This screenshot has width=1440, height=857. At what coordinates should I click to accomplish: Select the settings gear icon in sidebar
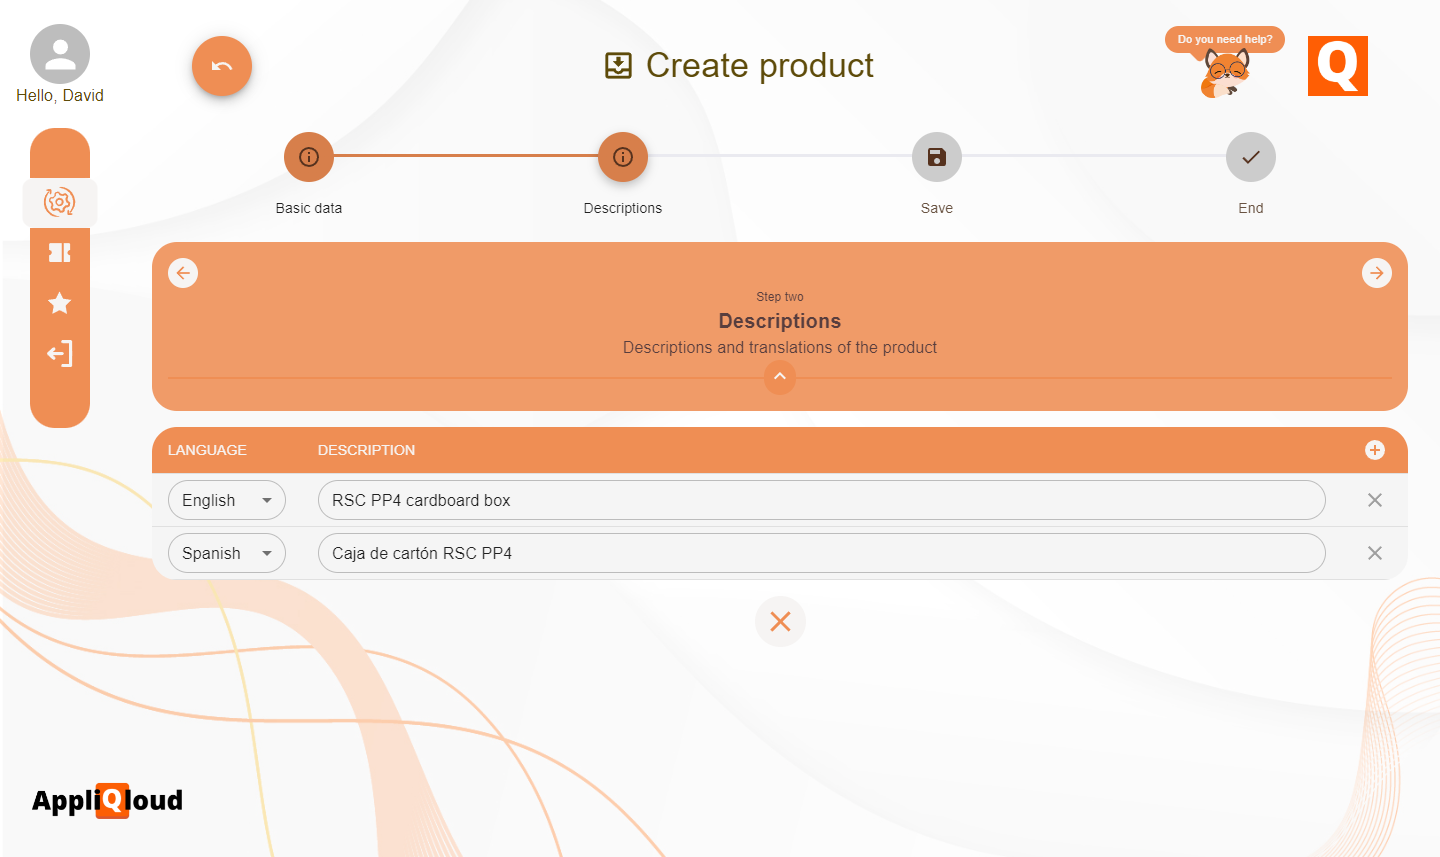click(x=59, y=202)
